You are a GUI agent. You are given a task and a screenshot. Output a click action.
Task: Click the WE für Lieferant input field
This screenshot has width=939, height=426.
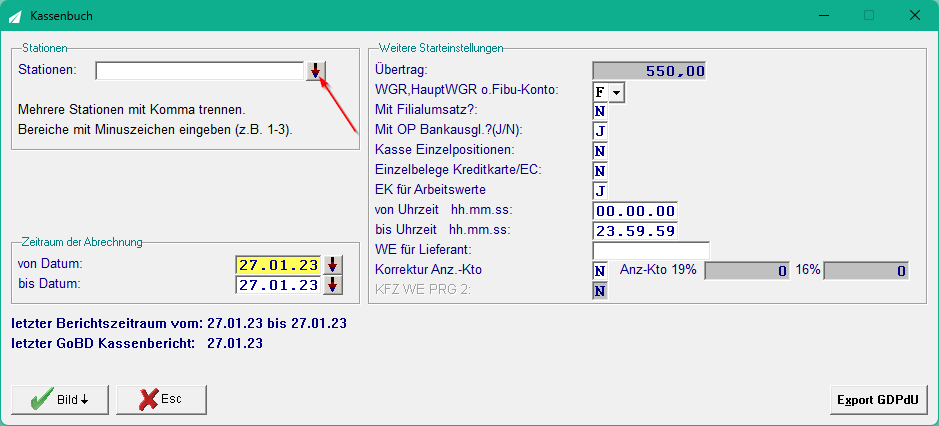[x=651, y=250]
